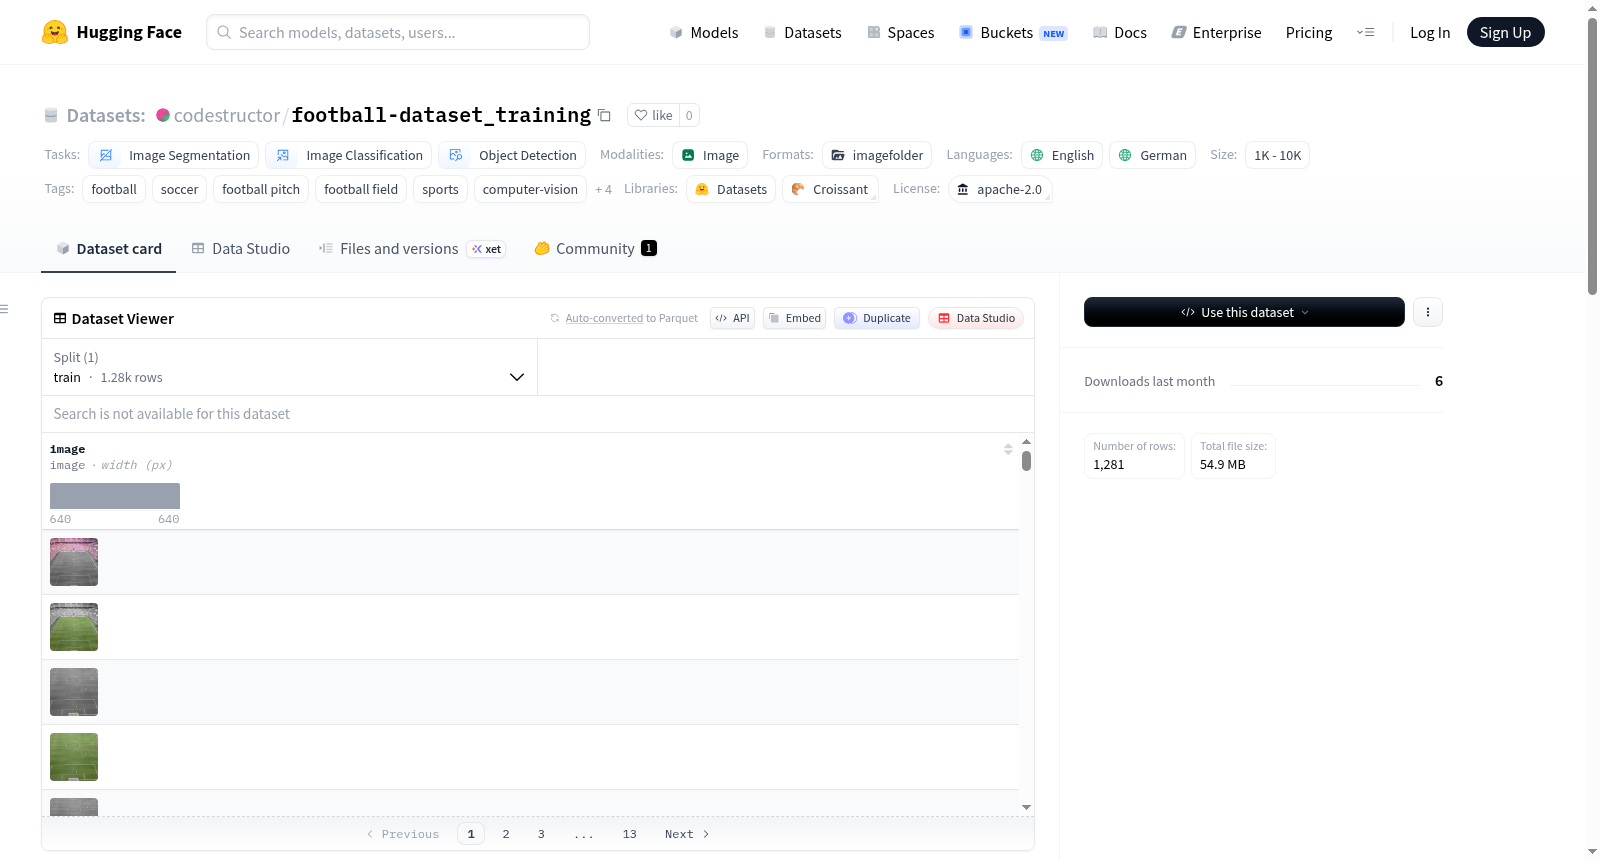Click the Croissant library tag
Viewport: 1600px width, 861px height.
830,189
